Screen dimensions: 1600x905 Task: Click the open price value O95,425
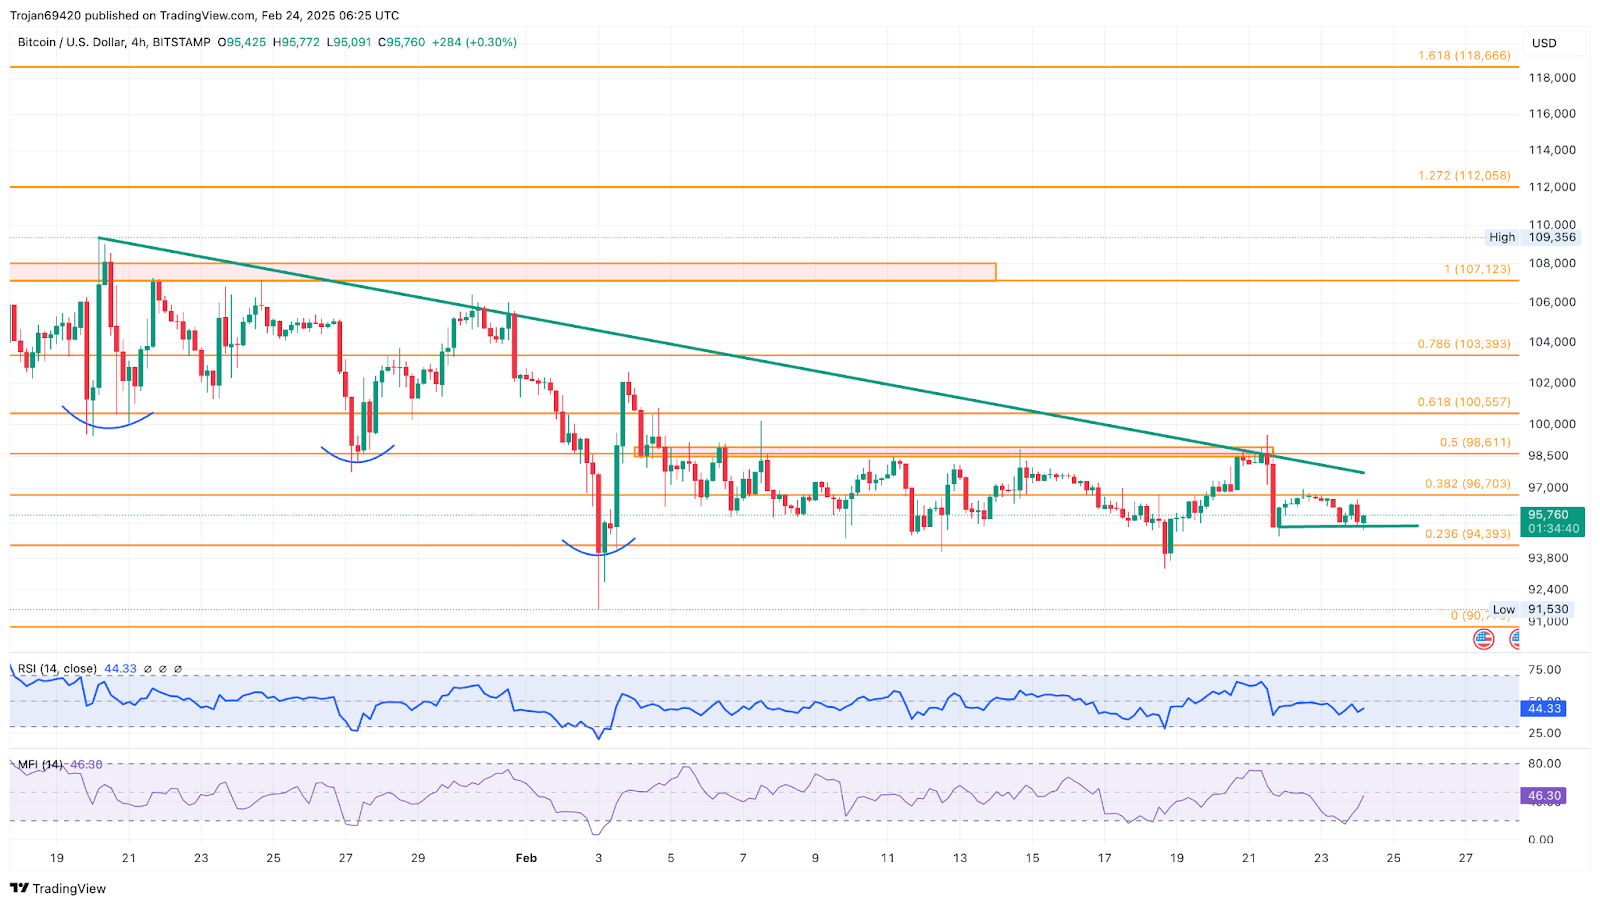[242, 42]
